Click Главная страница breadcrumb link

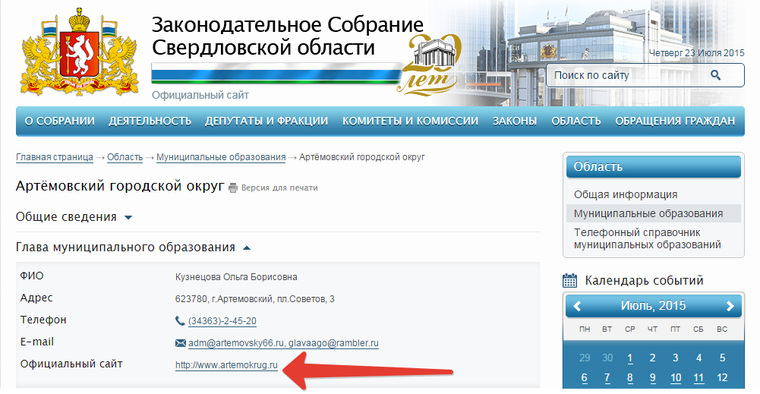(54, 157)
